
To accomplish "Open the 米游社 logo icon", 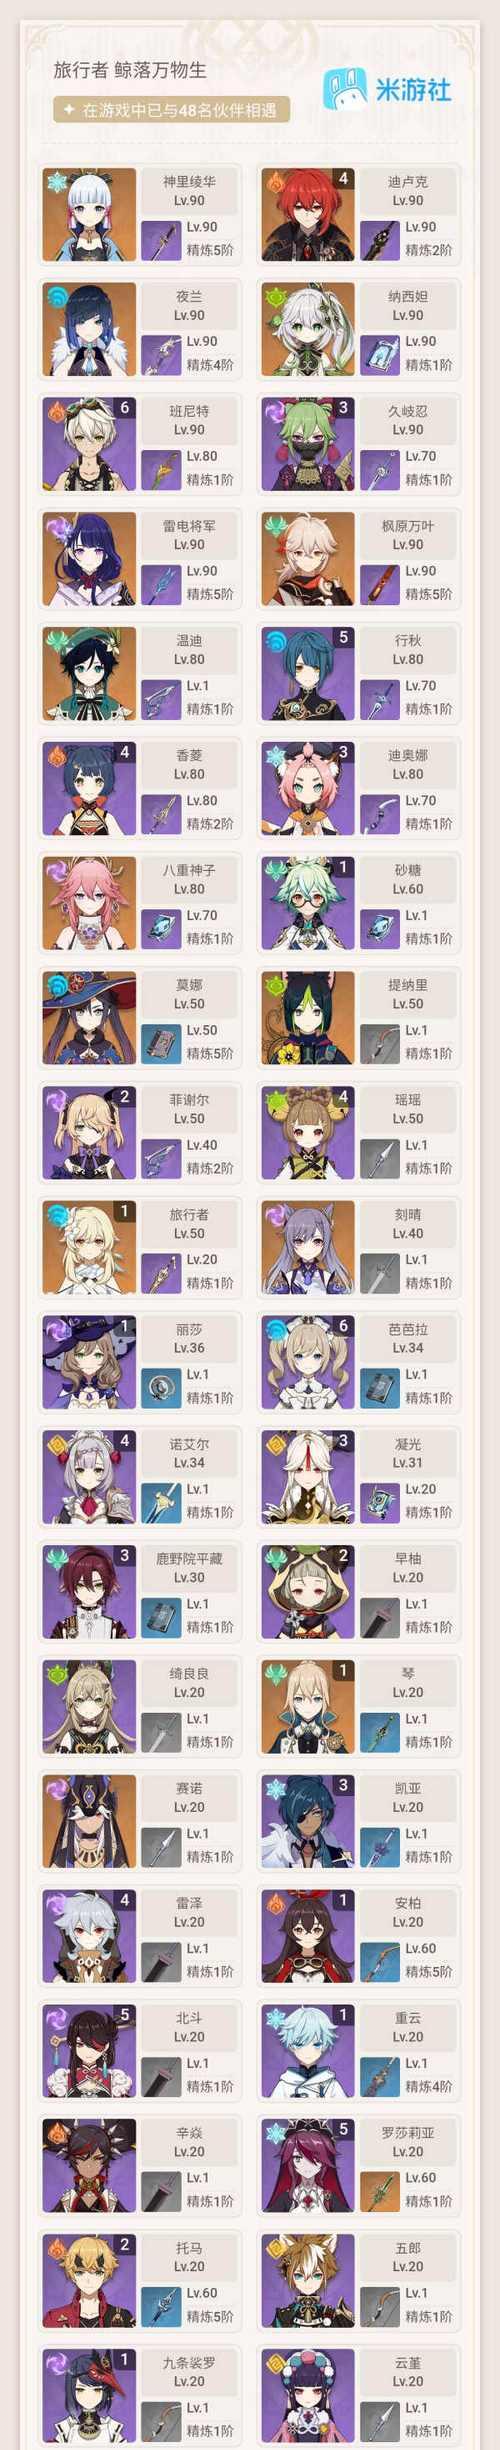I will [345, 88].
